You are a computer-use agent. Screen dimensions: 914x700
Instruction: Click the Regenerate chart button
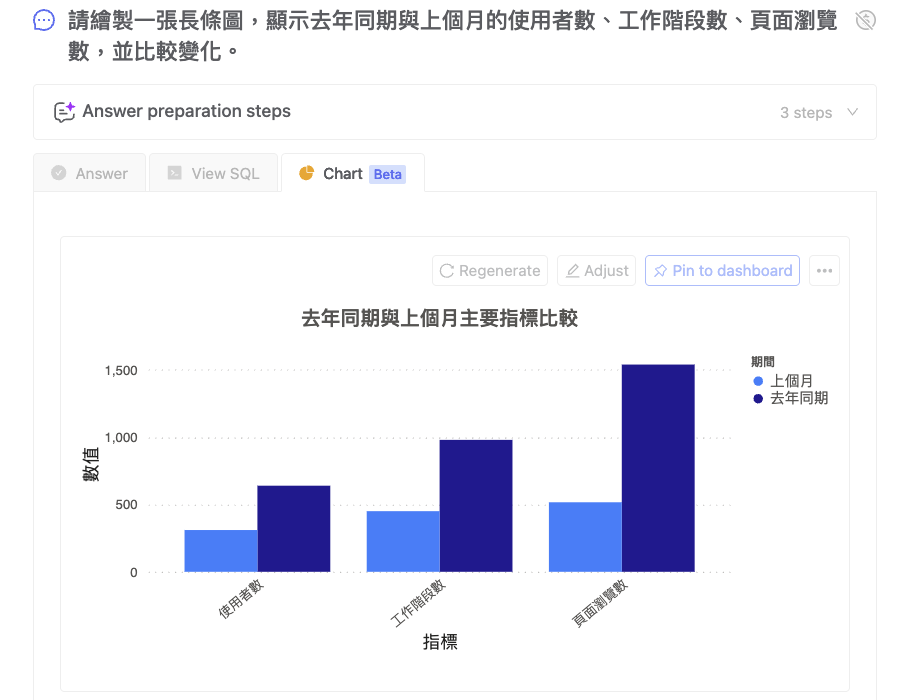click(490, 270)
